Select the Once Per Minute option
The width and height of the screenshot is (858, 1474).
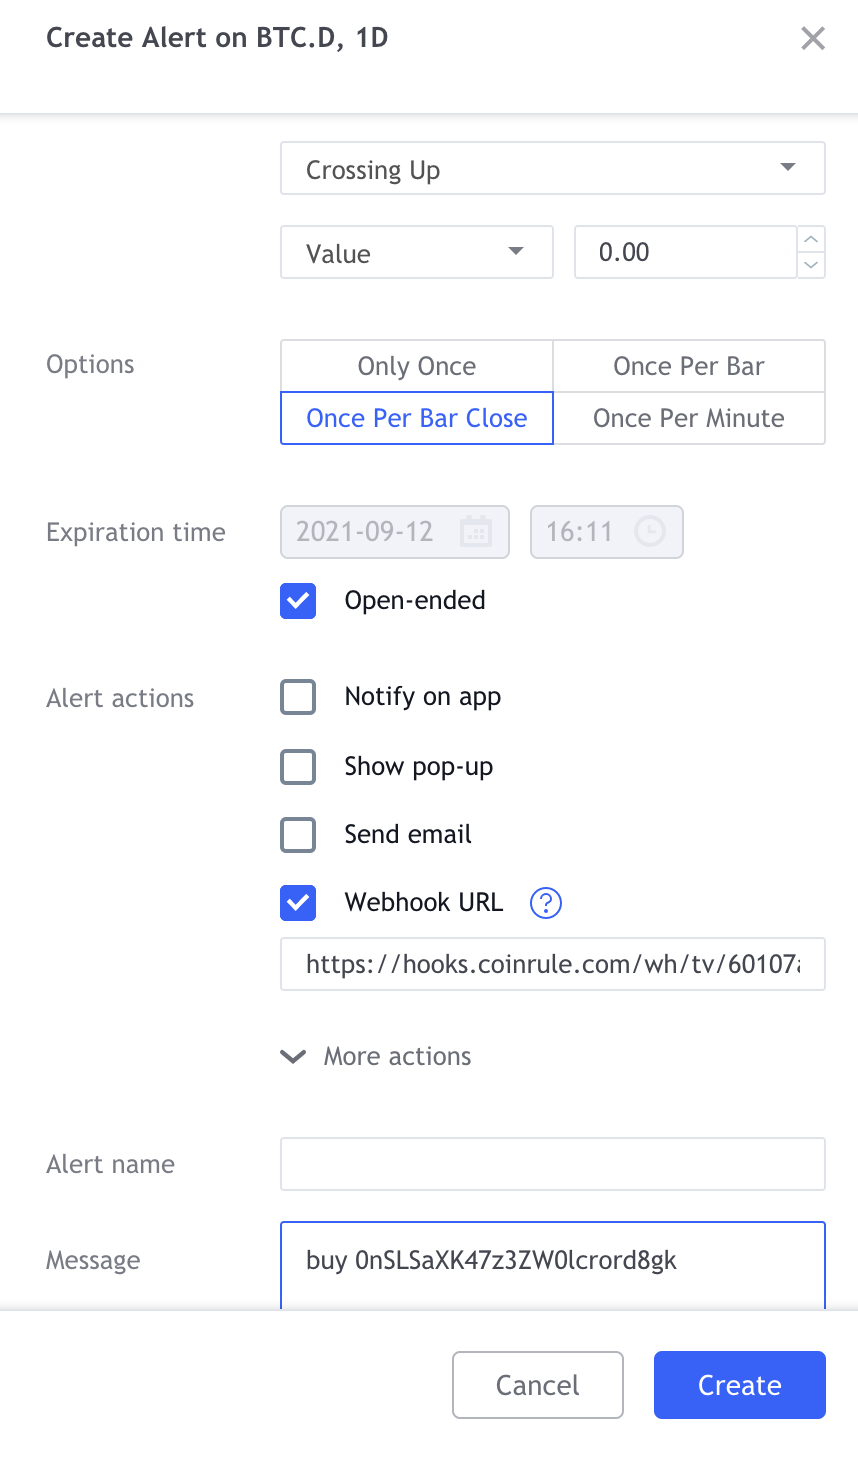click(689, 418)
